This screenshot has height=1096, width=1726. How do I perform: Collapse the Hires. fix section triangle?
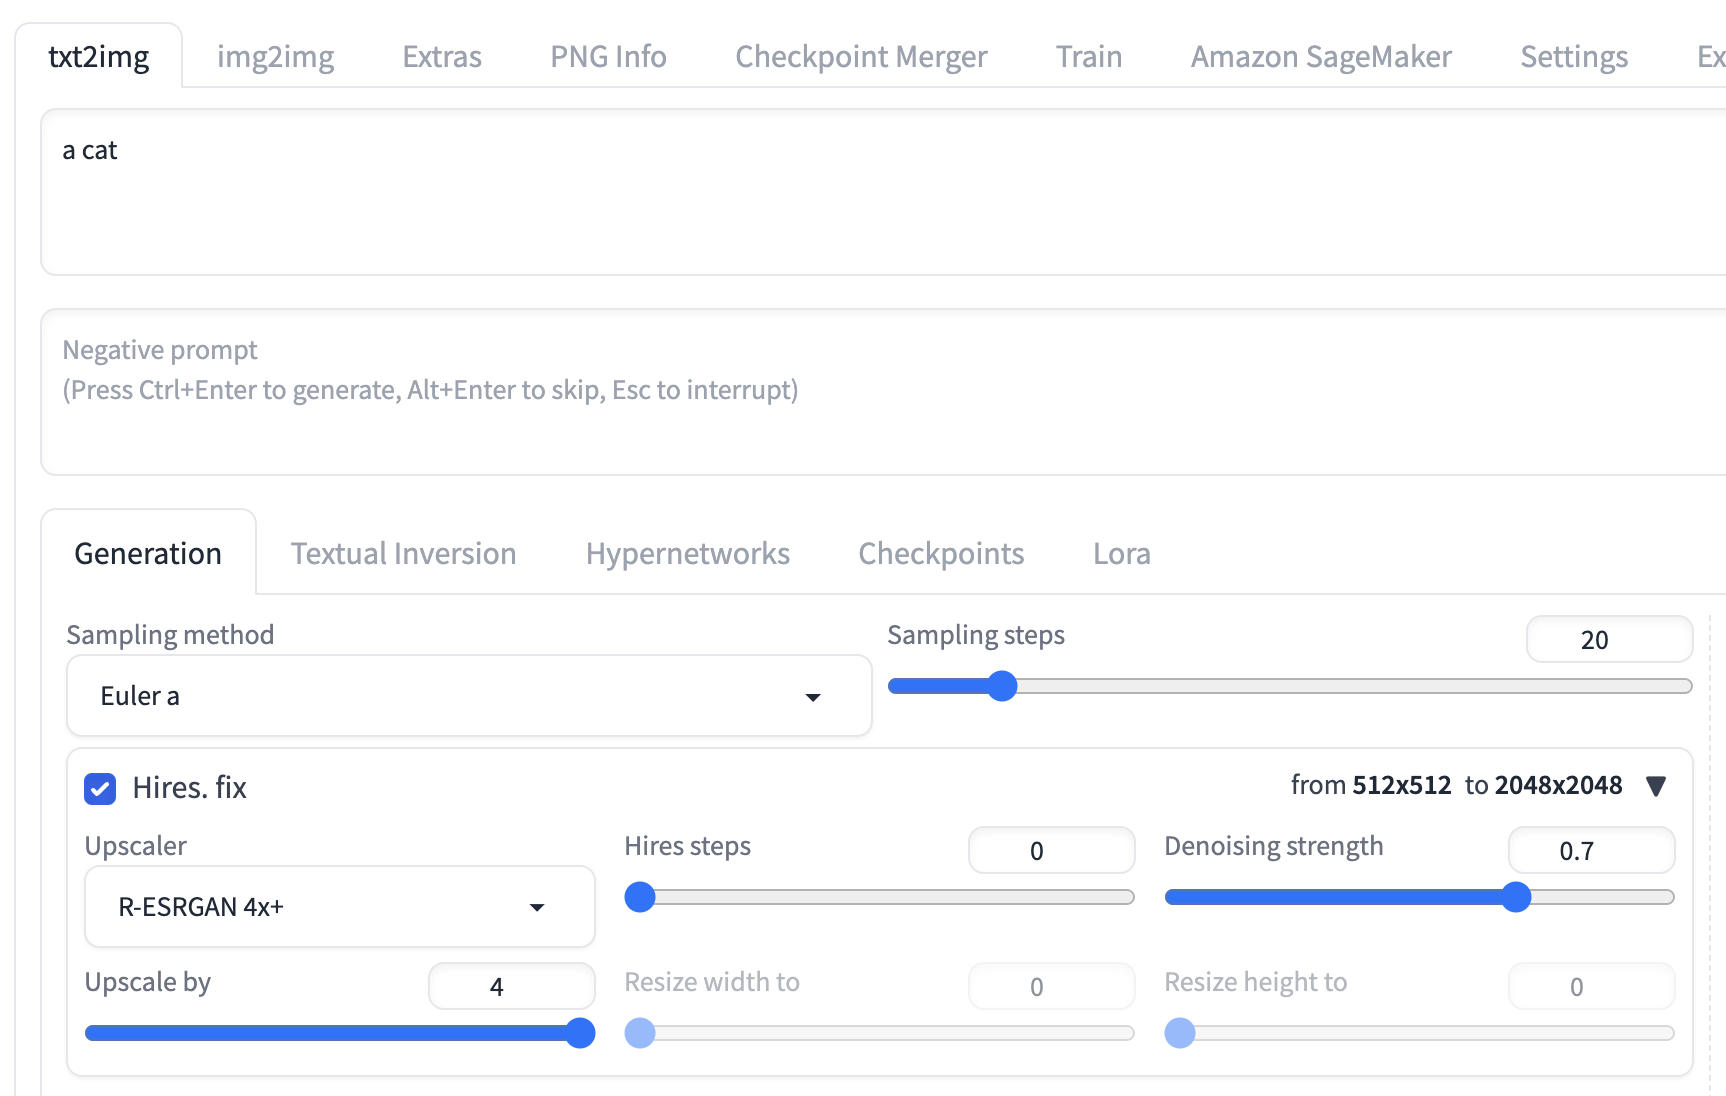pos(1655,787)
